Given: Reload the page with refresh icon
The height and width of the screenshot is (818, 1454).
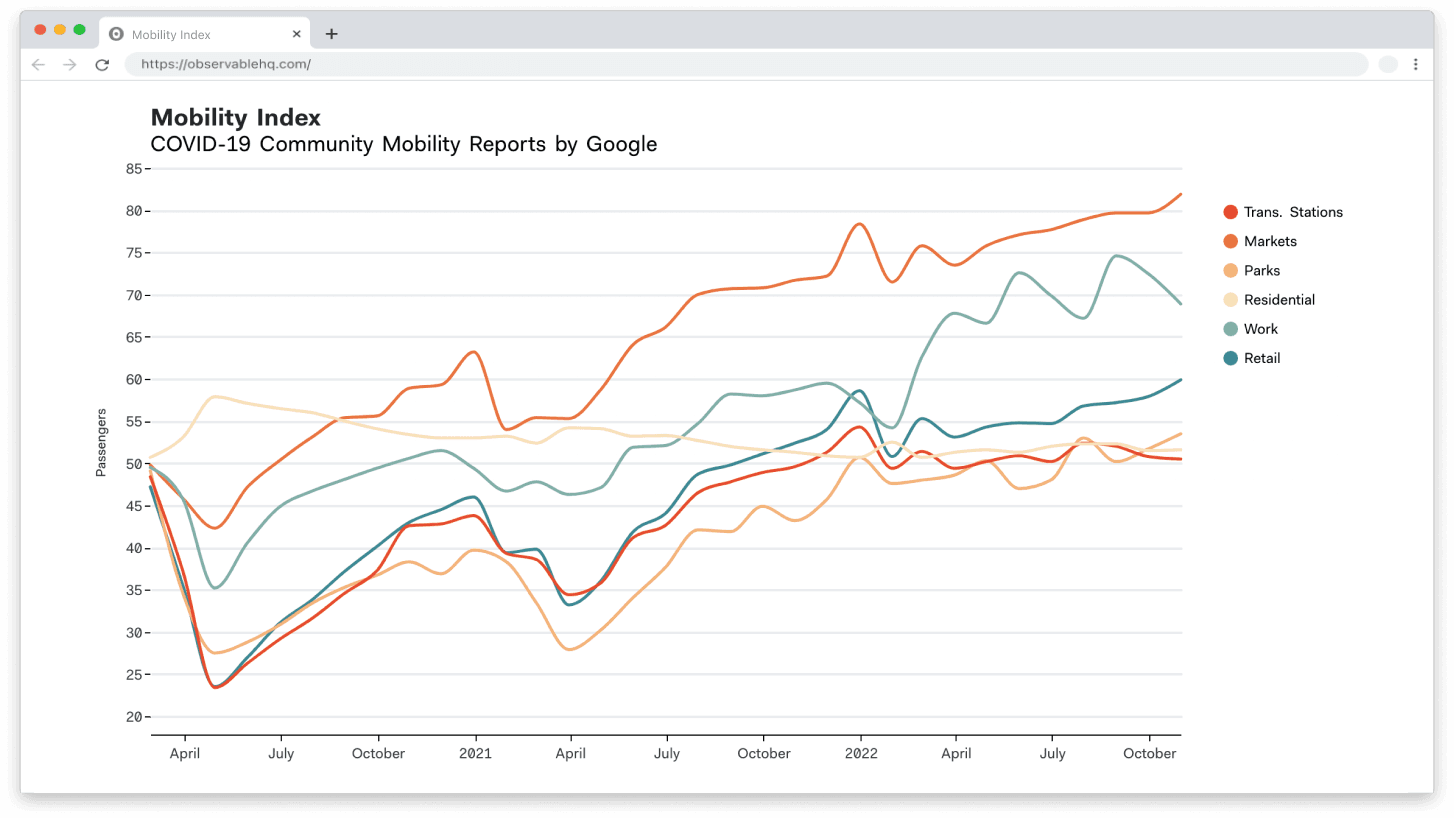Looking at the screenshot, I should click(101, 65).
